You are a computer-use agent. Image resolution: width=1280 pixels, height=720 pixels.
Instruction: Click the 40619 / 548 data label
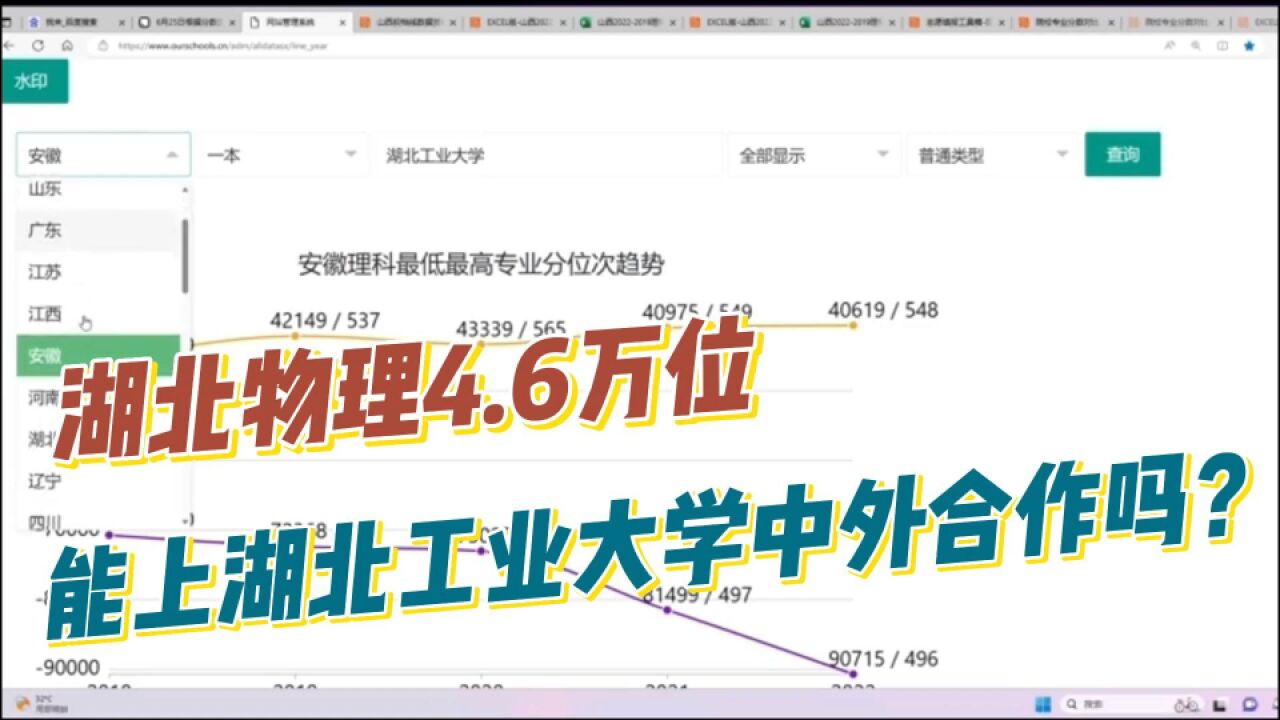click(x=883, y=310)
